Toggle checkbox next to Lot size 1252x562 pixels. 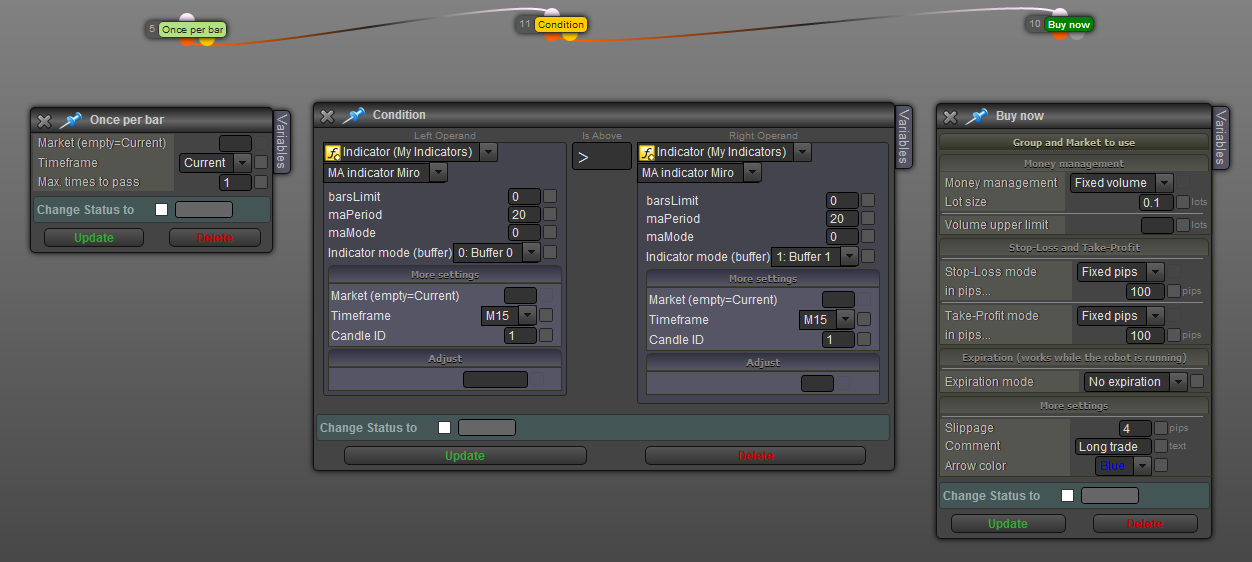(x=1183, y=202)
